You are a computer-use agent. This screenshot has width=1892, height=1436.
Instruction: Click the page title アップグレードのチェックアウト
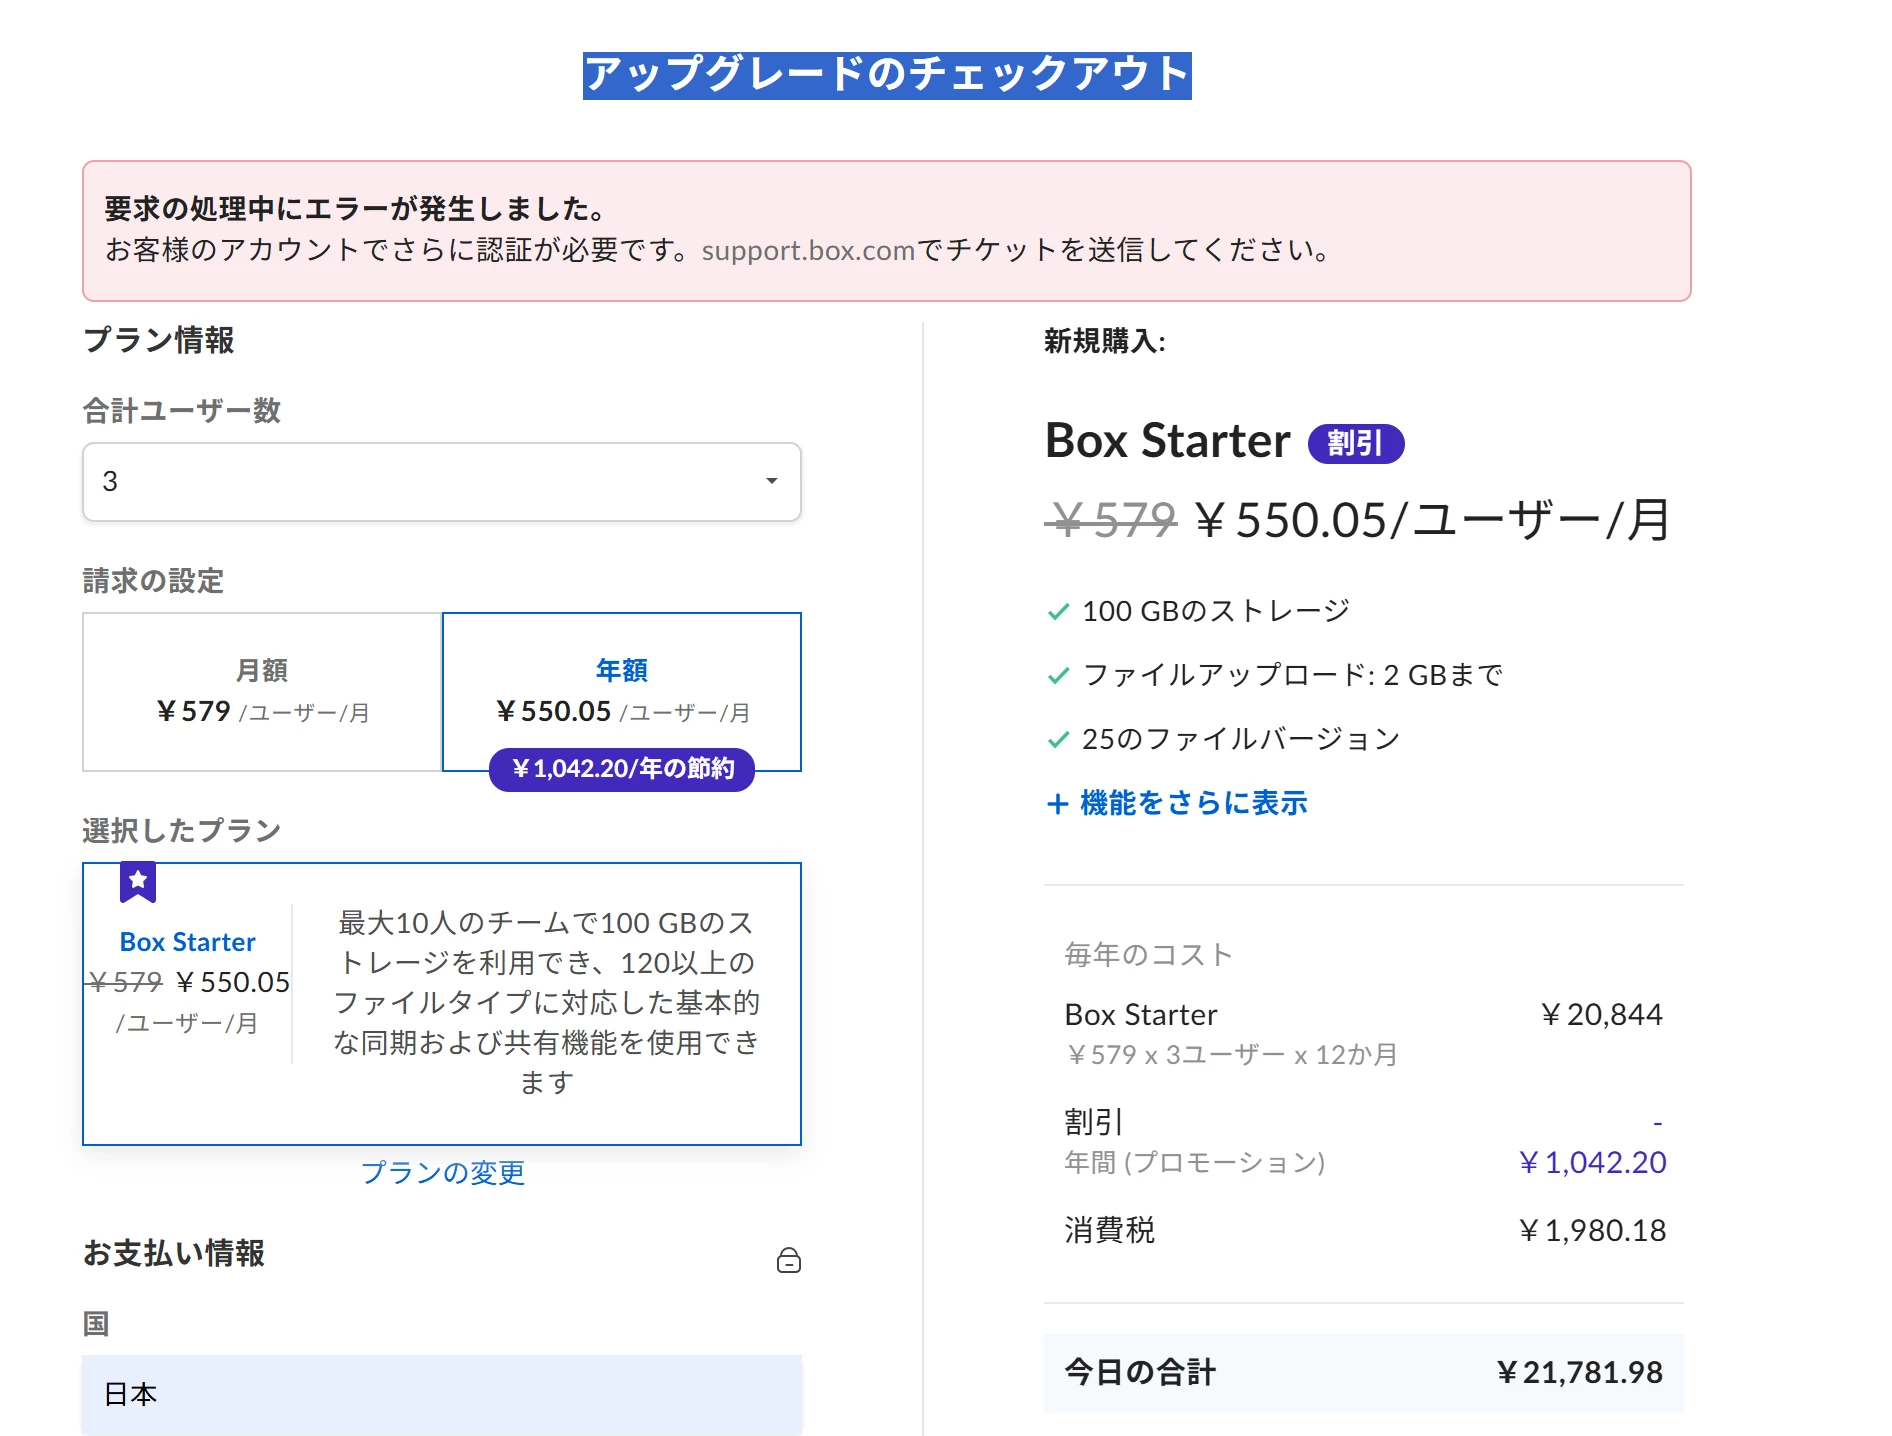887,75
